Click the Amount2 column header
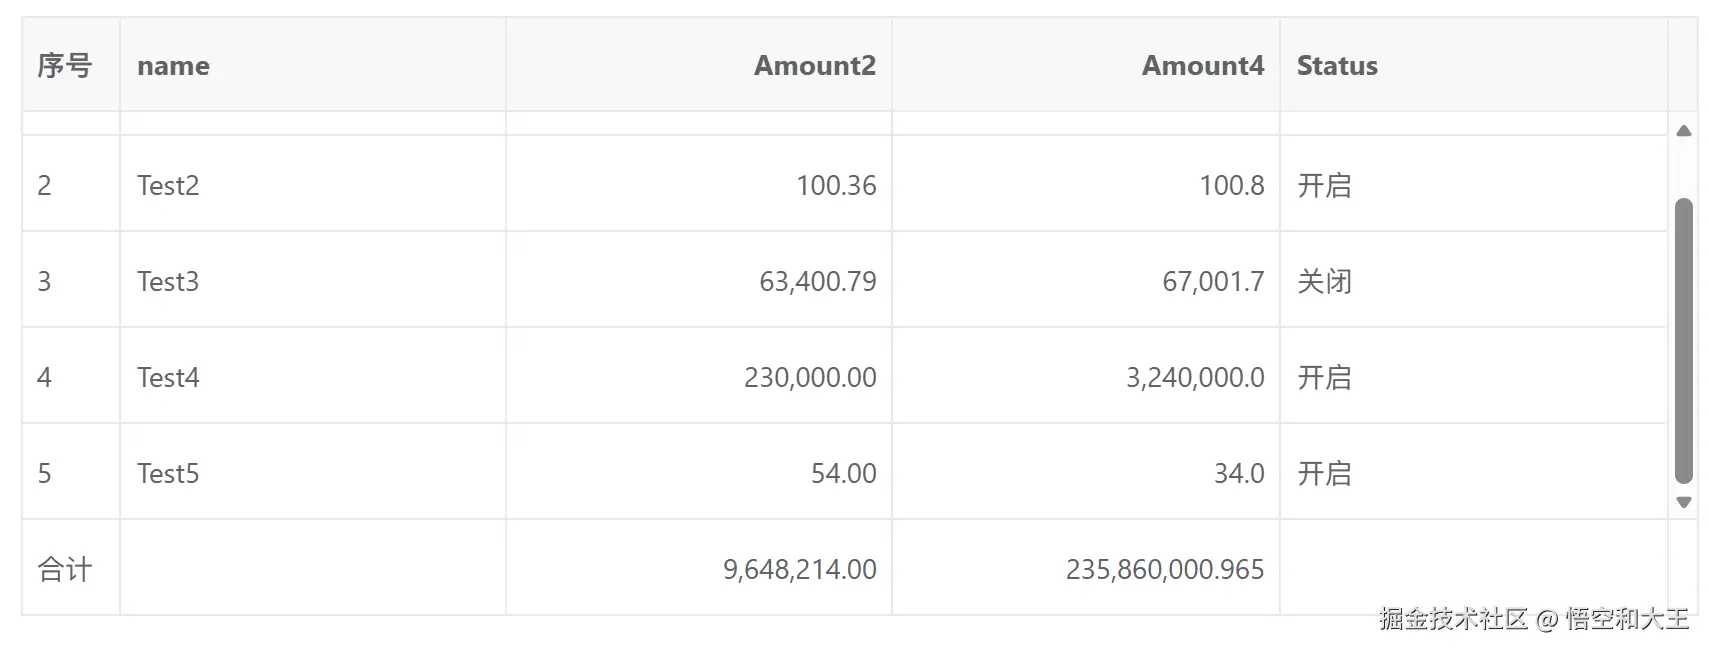This screenshot has height=652, width=1709. click(814, 66)
